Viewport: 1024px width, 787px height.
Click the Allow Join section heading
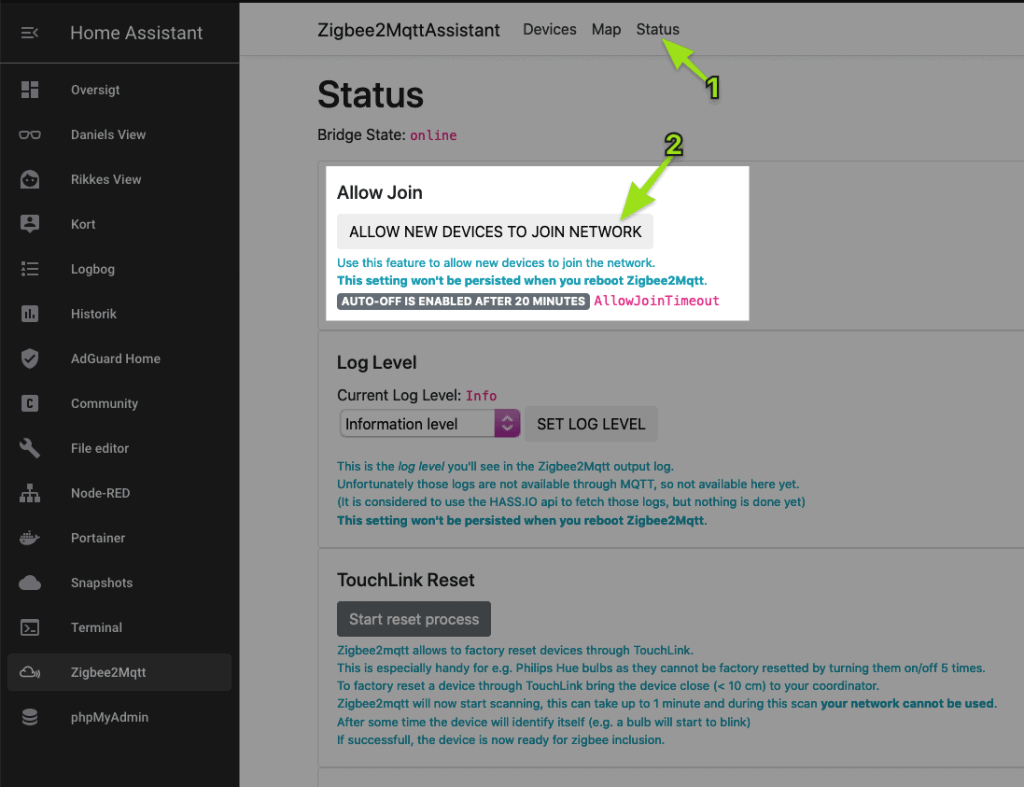point(379,193)
